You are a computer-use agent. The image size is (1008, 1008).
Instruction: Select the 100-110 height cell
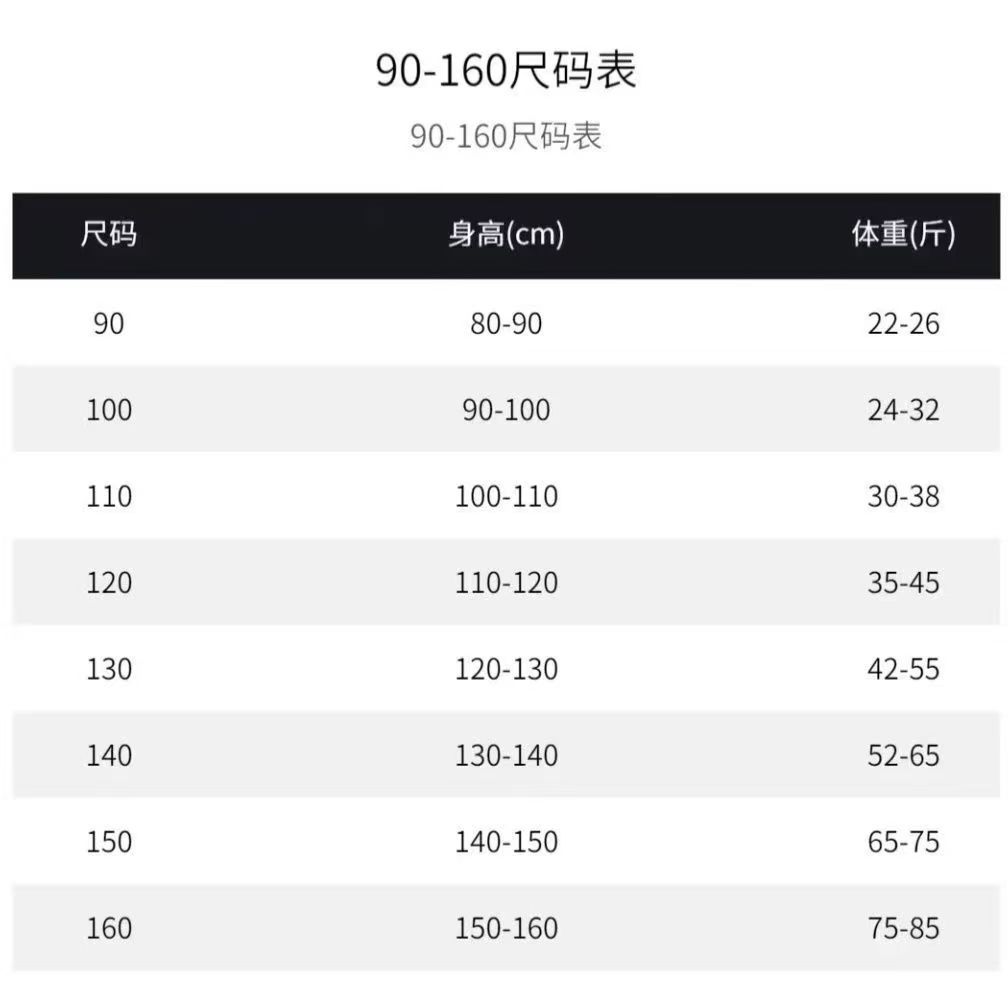coord(506,496)
